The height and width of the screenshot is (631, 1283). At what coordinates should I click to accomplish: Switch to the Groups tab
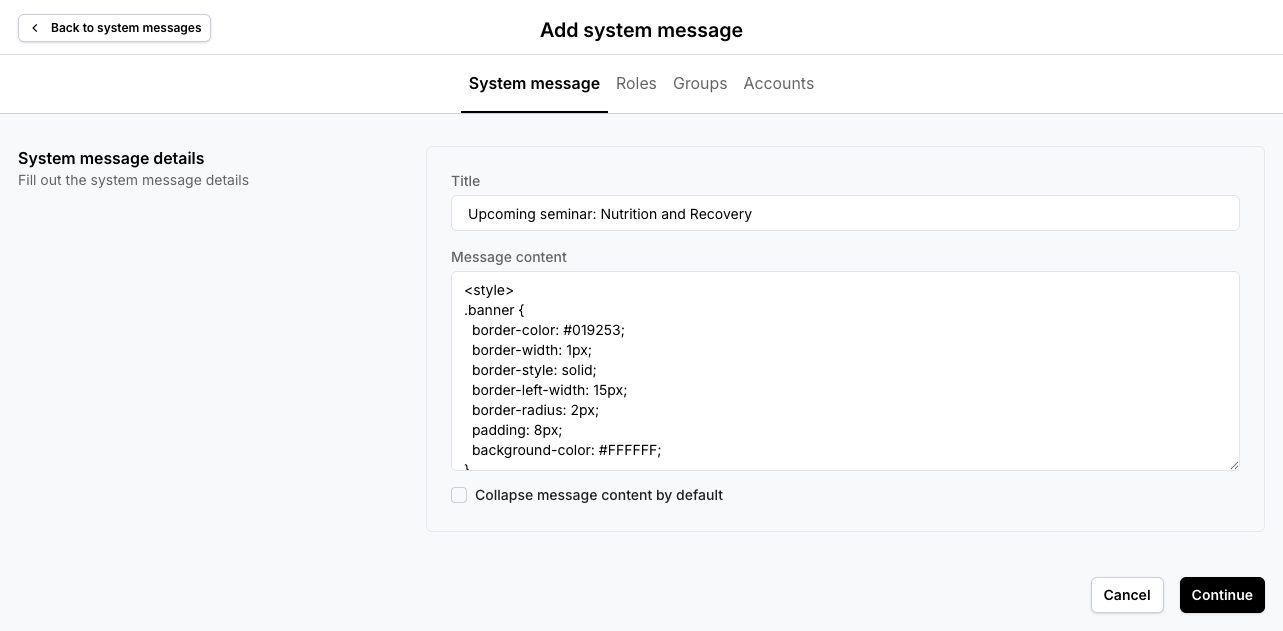click(x=700, y=84)
